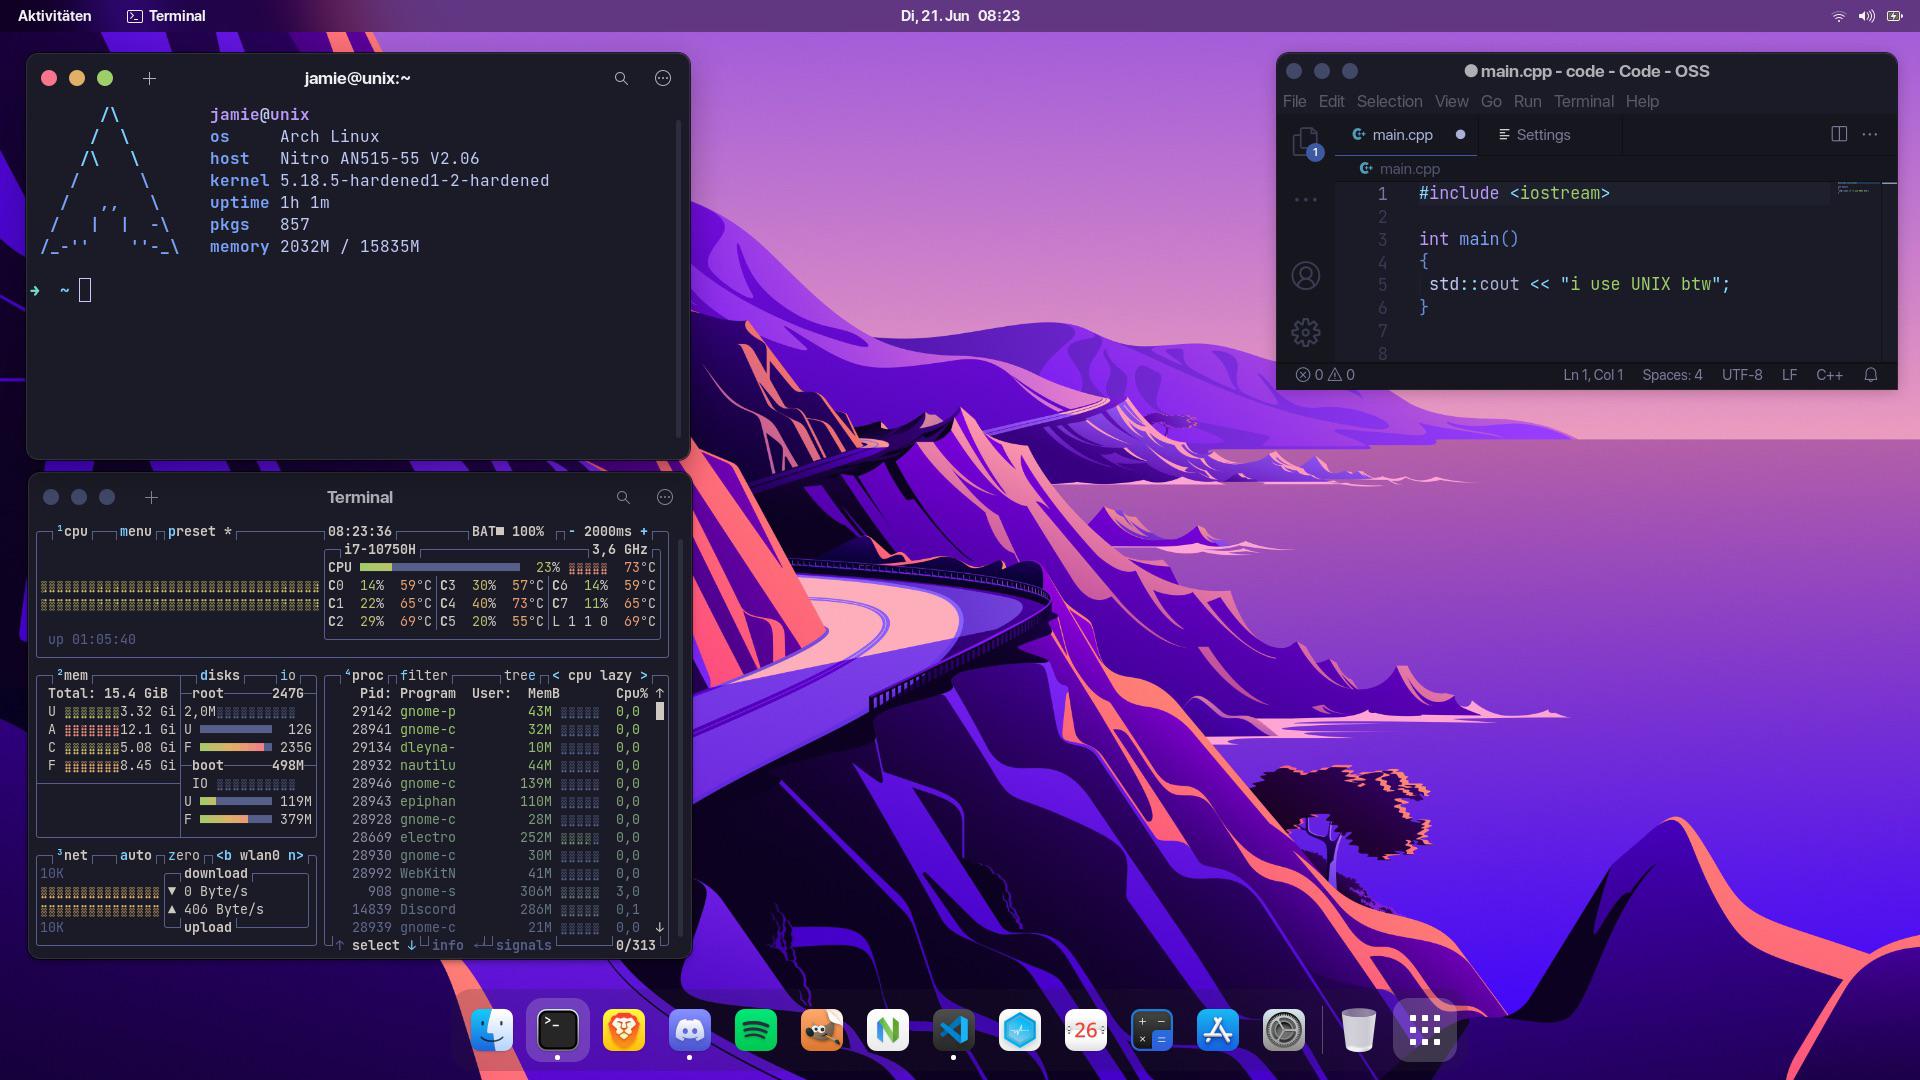Launch GIMP from the dock

pos(822,1030)
